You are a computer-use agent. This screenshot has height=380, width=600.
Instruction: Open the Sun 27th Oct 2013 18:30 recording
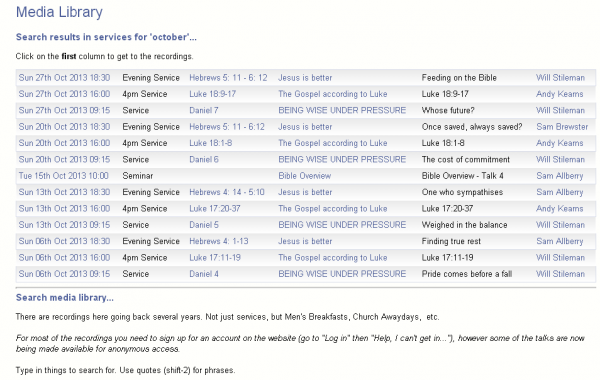tap(64, 78)
